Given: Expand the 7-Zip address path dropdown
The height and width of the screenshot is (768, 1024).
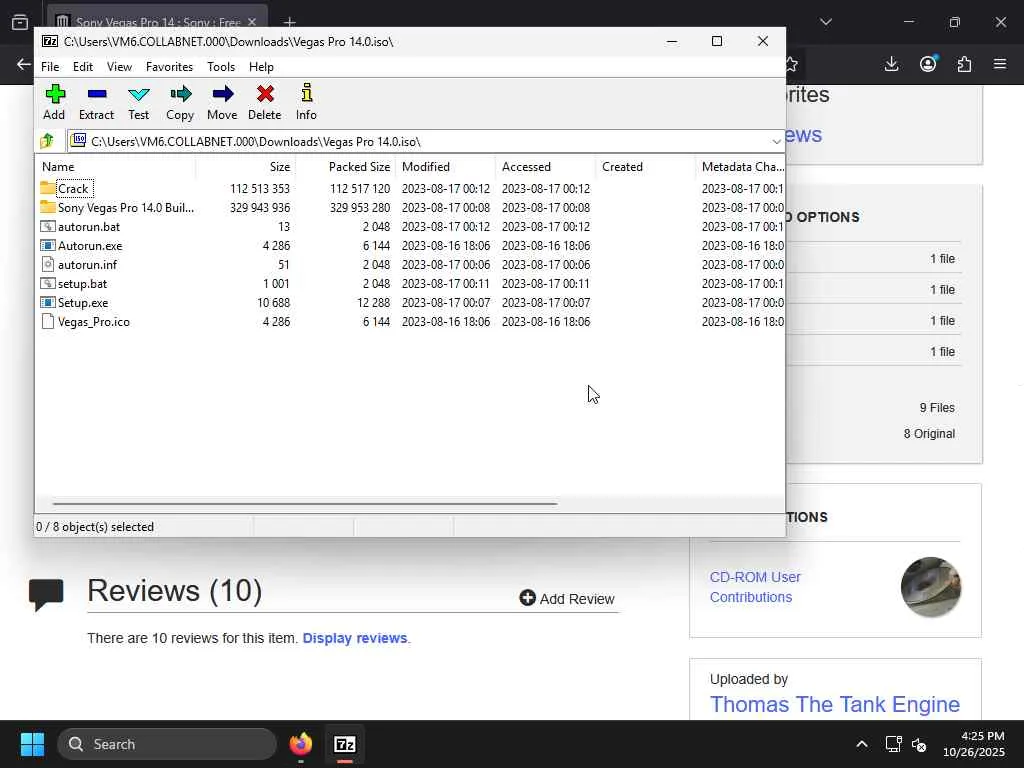Looking at the screenshot, I should click(776, 141).
